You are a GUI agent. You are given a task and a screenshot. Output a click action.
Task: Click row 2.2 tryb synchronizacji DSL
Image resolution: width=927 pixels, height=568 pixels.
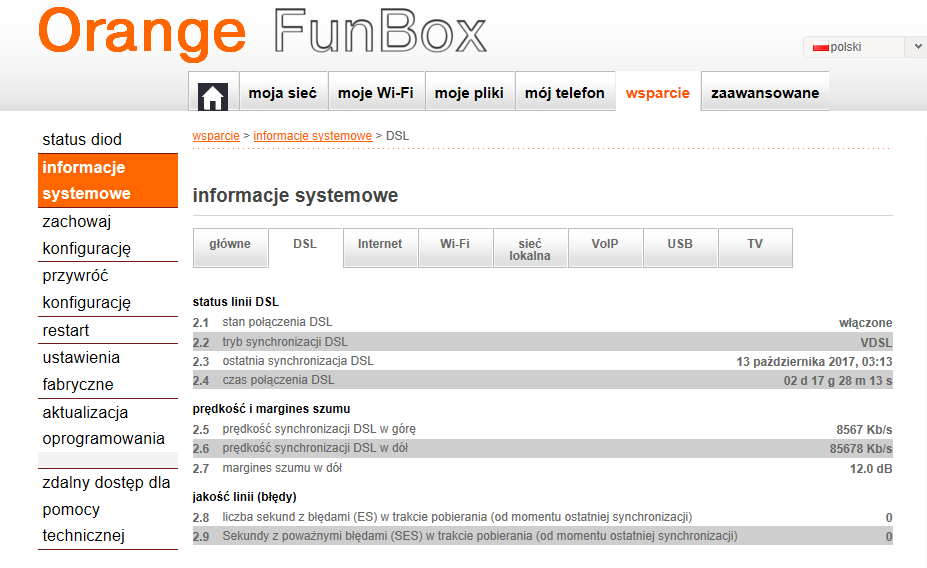(x=543, y=342)
